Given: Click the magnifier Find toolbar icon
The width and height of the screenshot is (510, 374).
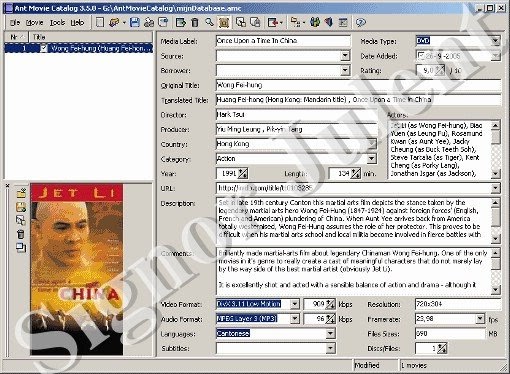Looking at the screenshot, I should tap(209, 22).
